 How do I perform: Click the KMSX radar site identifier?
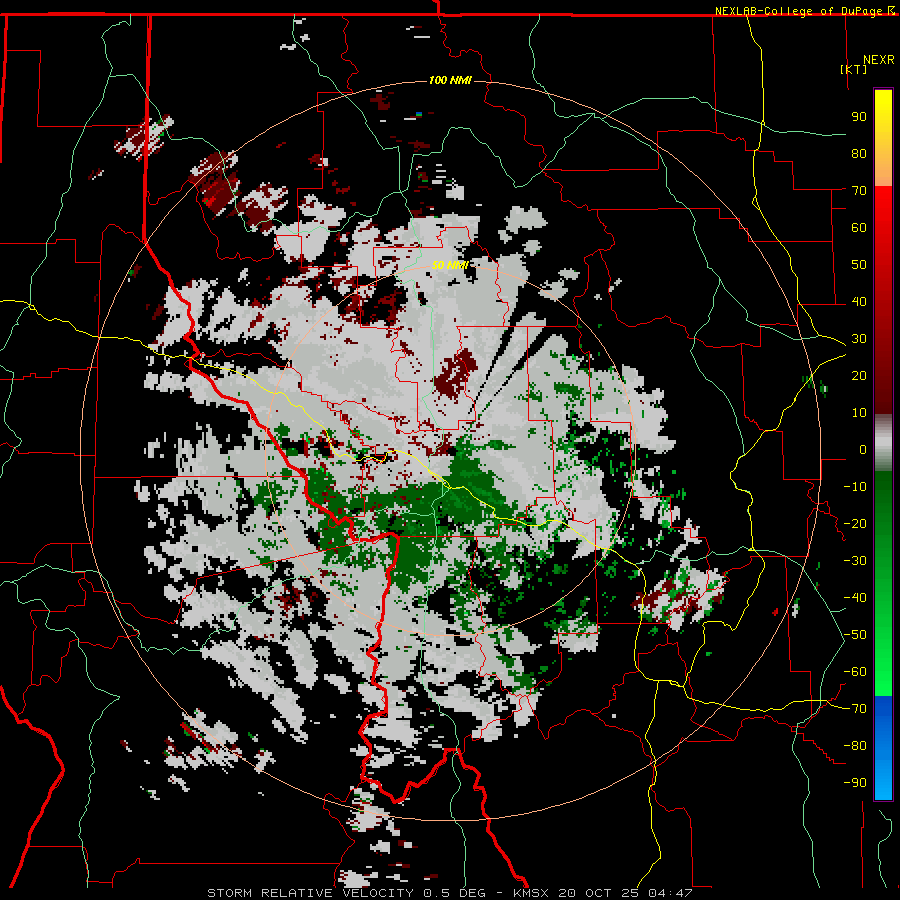coord(531,893)
